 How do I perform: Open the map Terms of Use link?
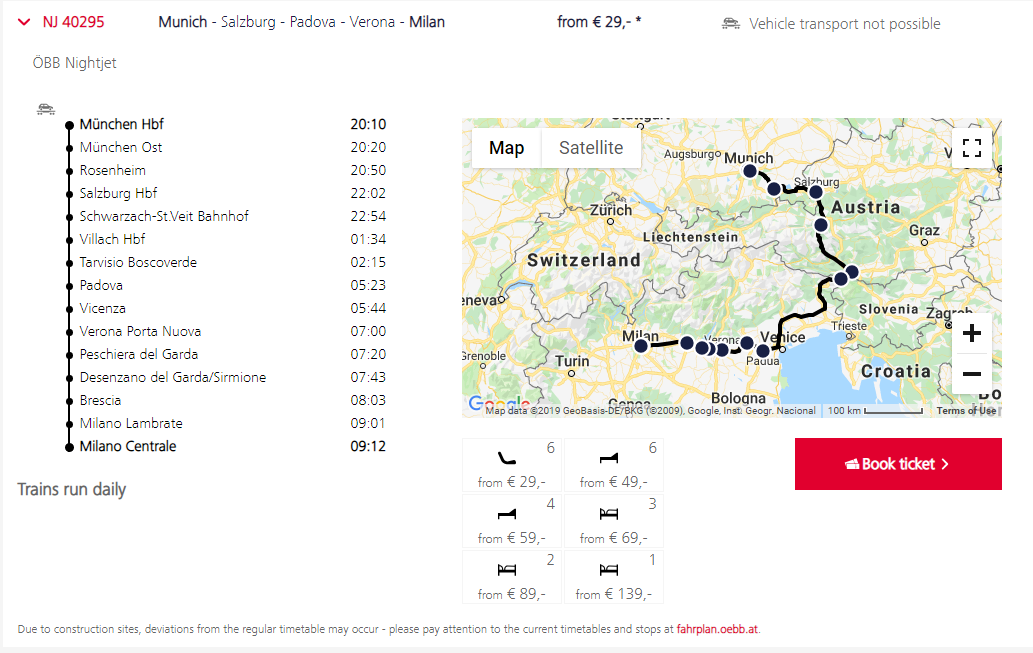(966, 411)
